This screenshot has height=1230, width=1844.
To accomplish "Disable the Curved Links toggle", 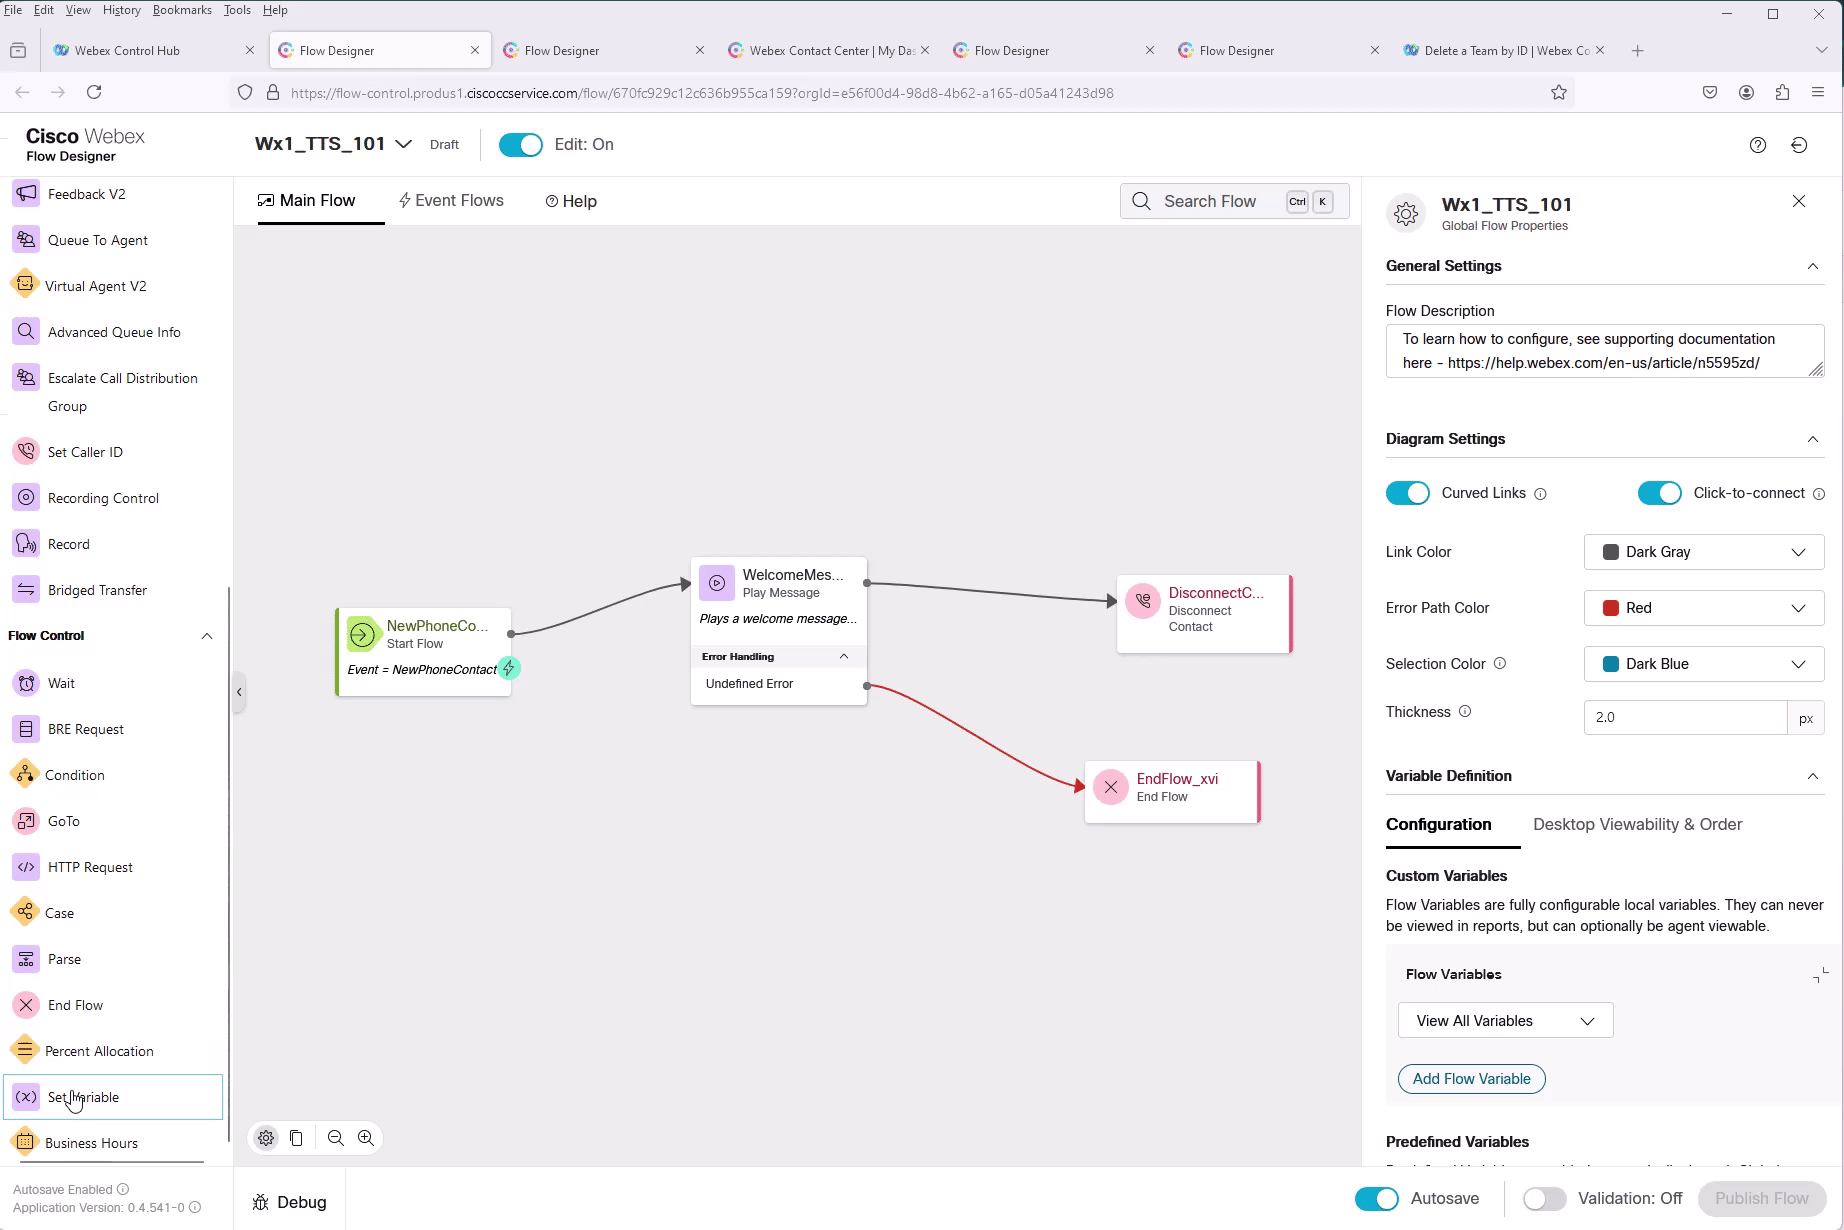I will (1407, 493).
